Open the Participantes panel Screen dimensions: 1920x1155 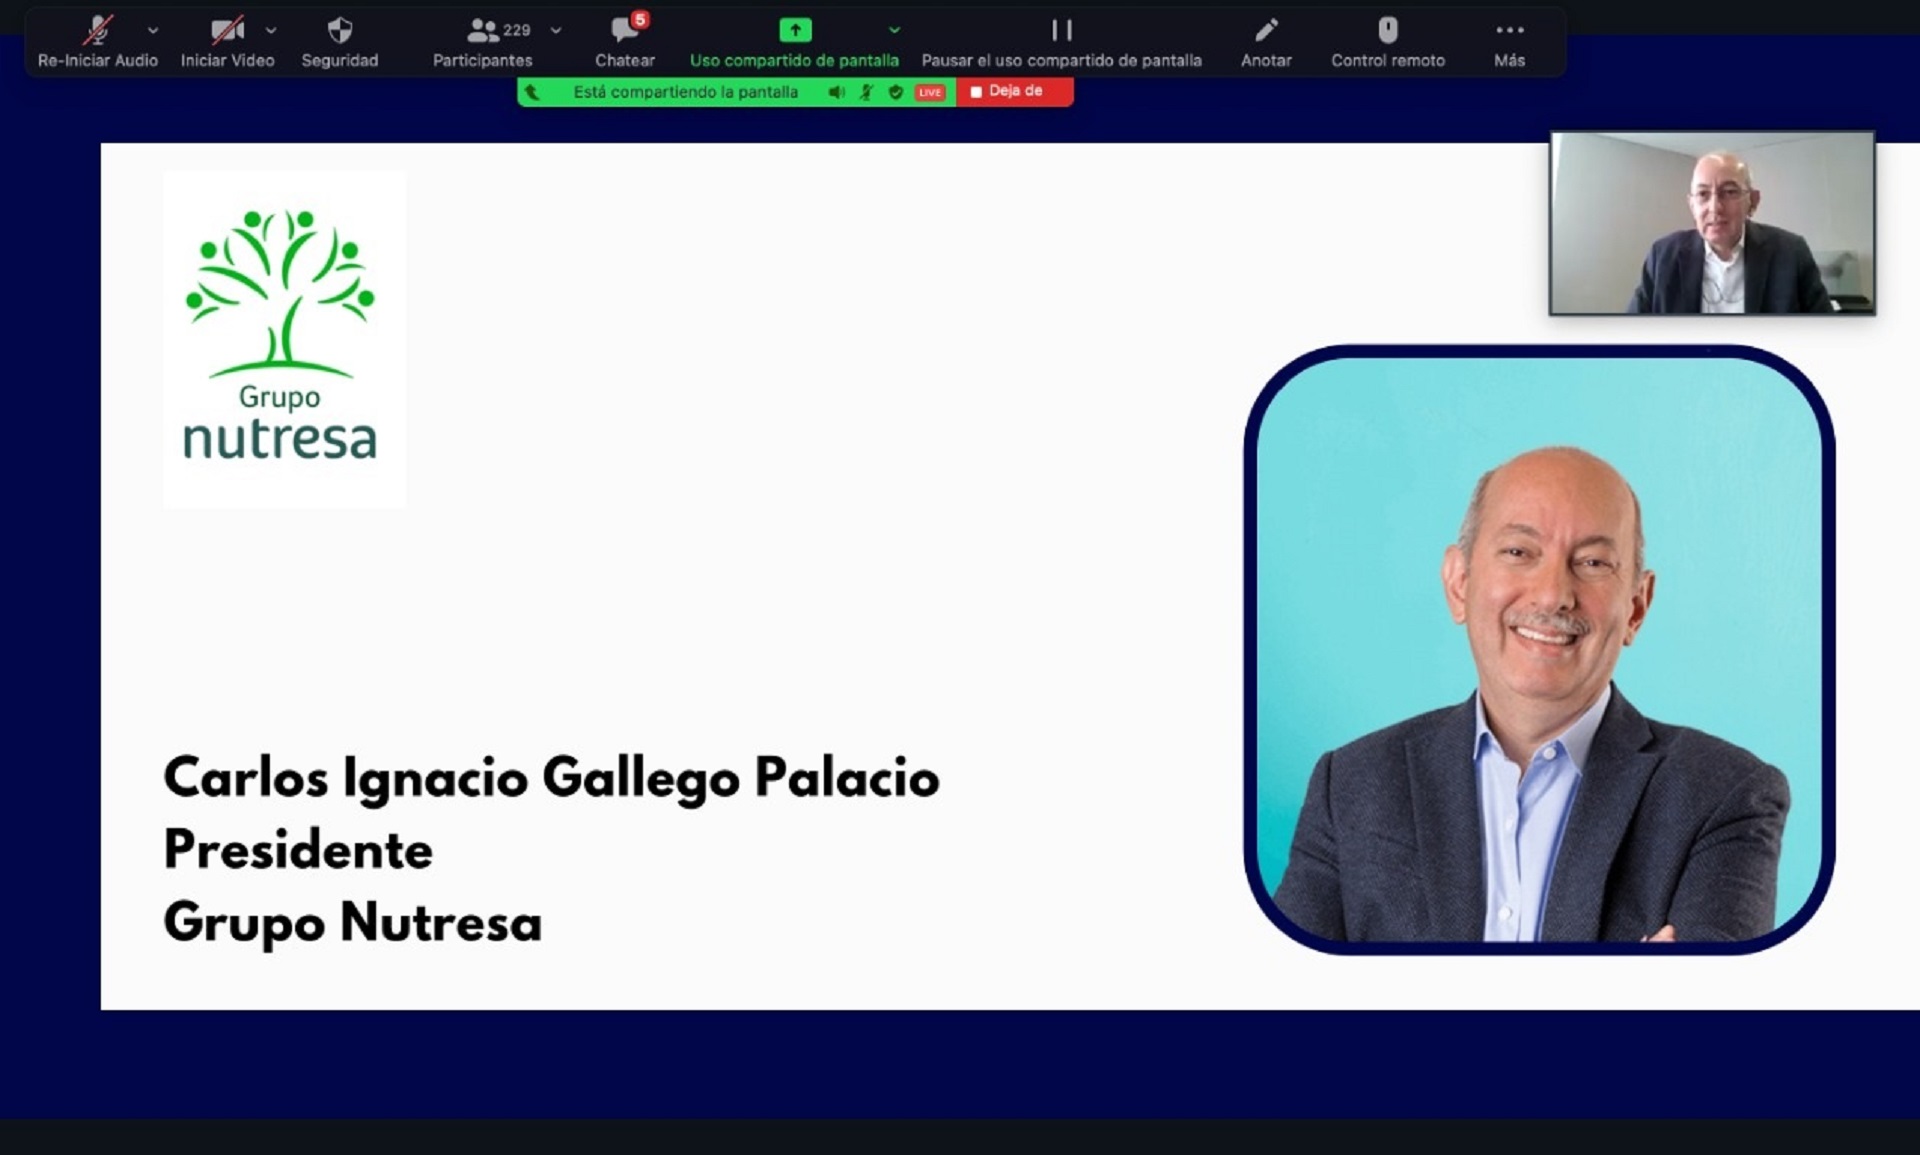pos(483,42)
